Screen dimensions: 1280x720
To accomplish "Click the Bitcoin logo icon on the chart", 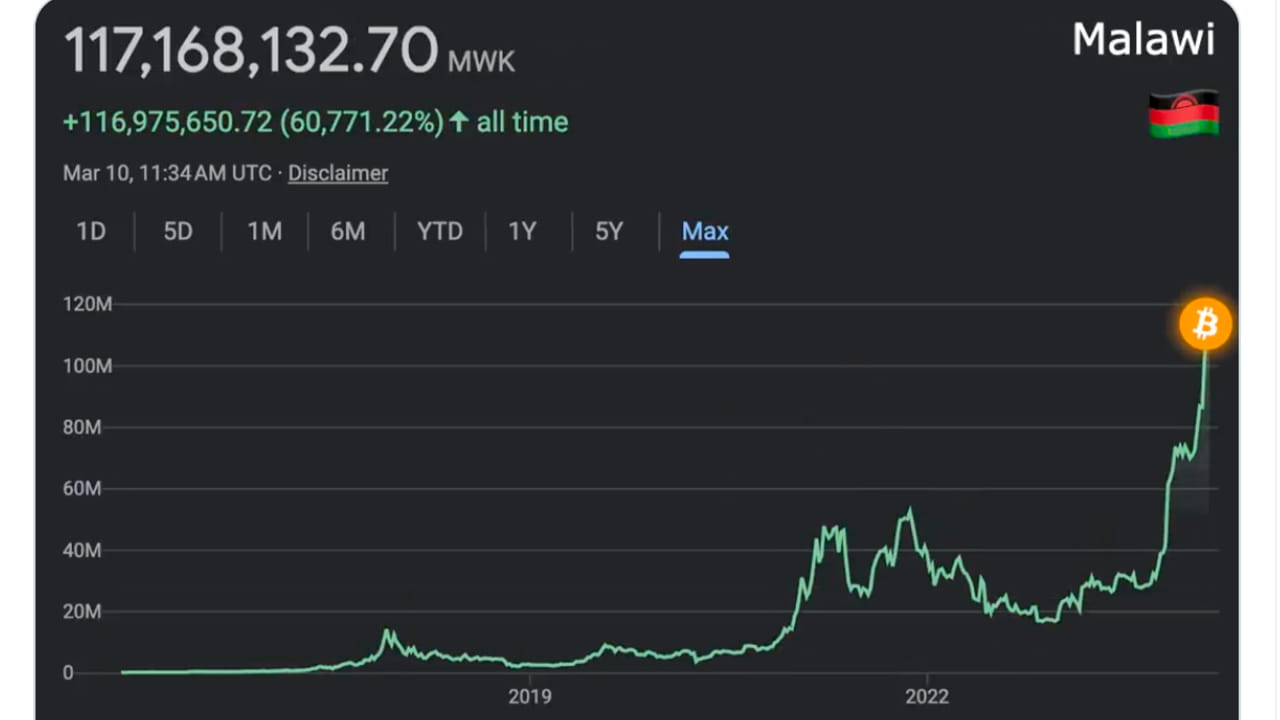I will coord(1205,324).
